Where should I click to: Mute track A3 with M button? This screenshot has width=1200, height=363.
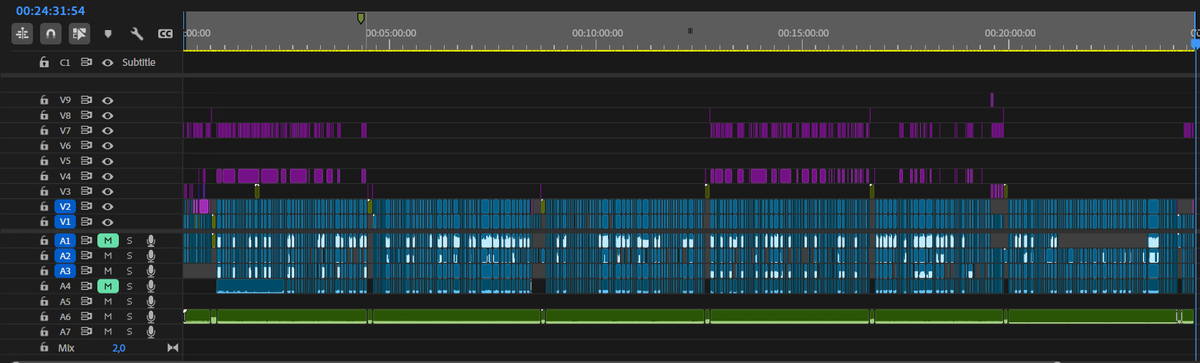(108, 271)
